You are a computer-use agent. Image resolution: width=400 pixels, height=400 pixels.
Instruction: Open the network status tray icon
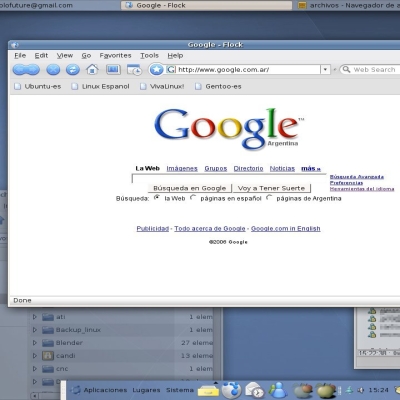[350, 390]
